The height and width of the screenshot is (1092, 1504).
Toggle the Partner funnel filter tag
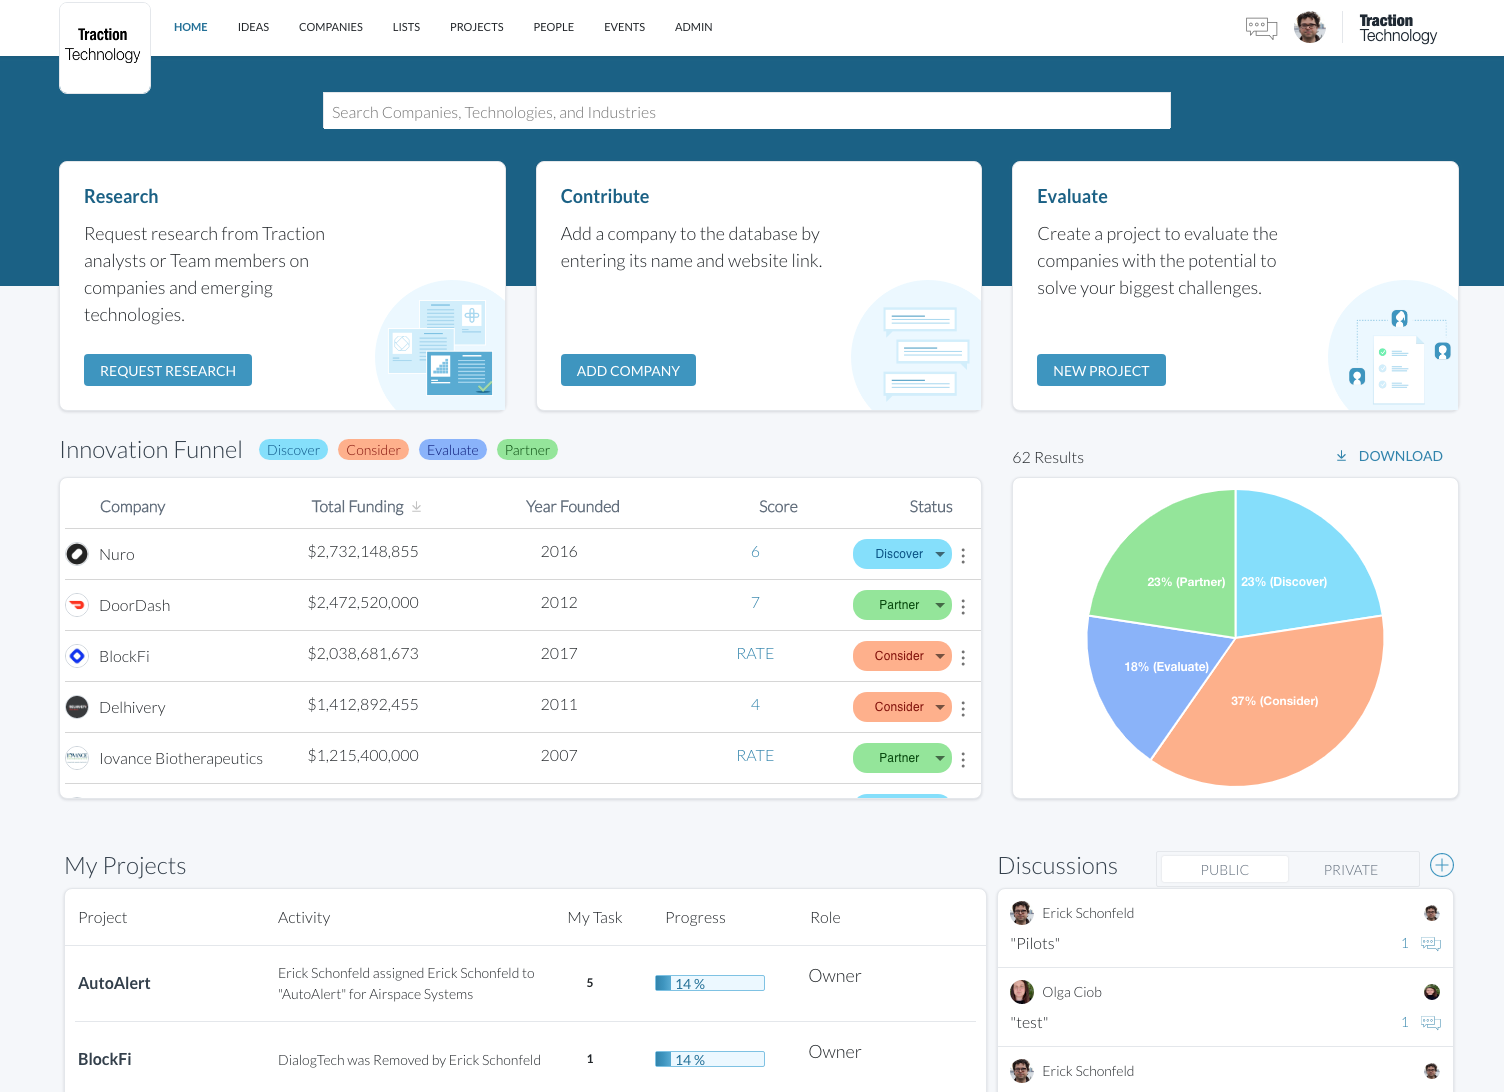(x=527, y=450)
